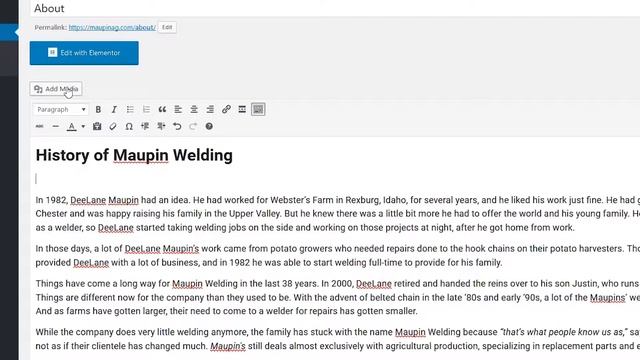The width and height of the screenshot is (640, 360).
Task: Click the permalink Edit button
Action: 167,27
